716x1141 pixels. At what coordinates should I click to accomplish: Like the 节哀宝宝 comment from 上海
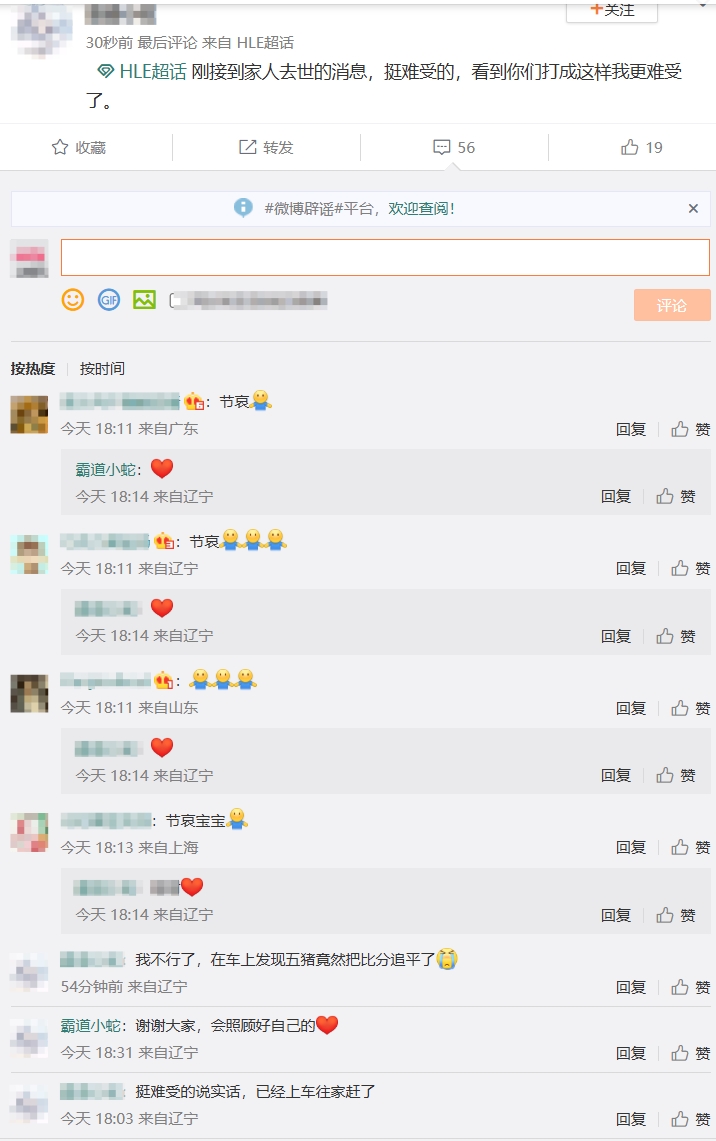[691, 847]
